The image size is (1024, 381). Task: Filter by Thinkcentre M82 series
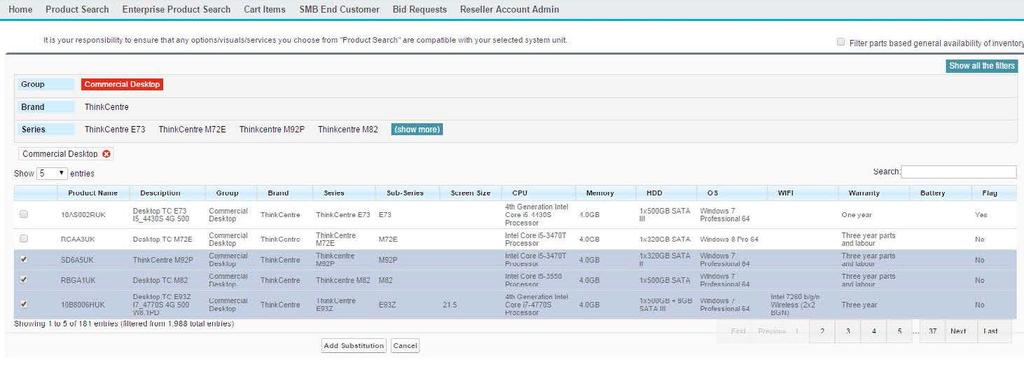click(348, 129)
